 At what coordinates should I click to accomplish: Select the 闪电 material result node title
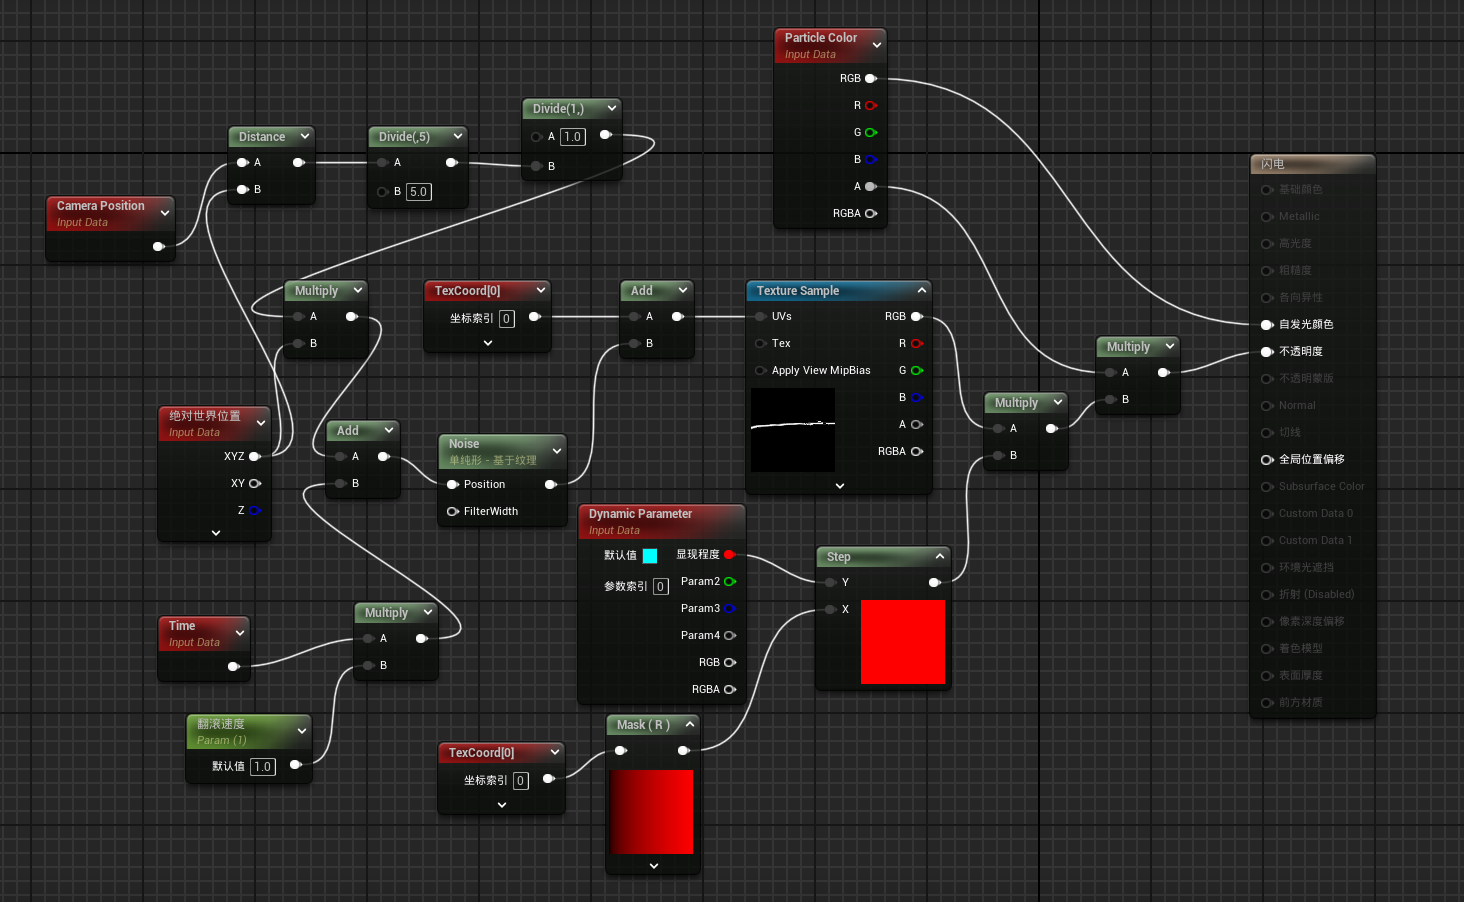(1272, 164)
